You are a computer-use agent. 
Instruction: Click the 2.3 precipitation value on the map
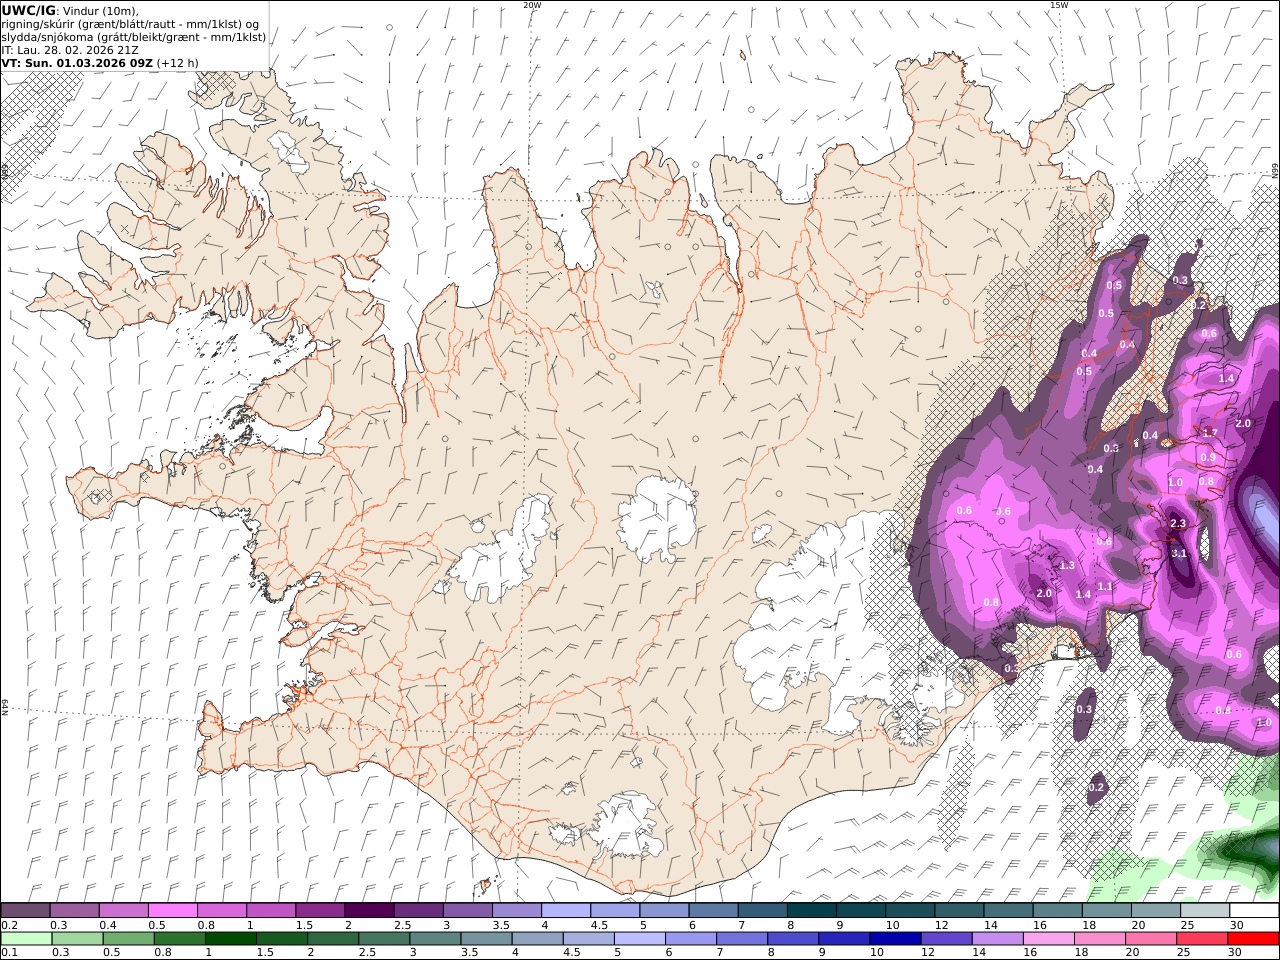[x=1177, y=523]
